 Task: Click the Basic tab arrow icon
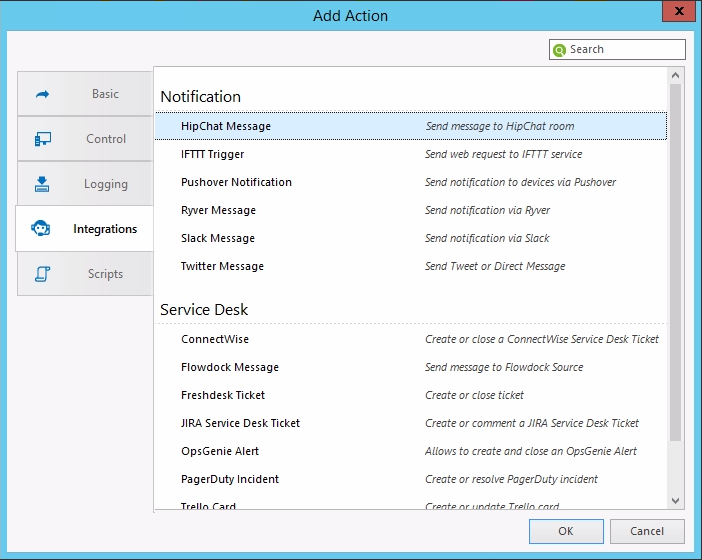42,94
